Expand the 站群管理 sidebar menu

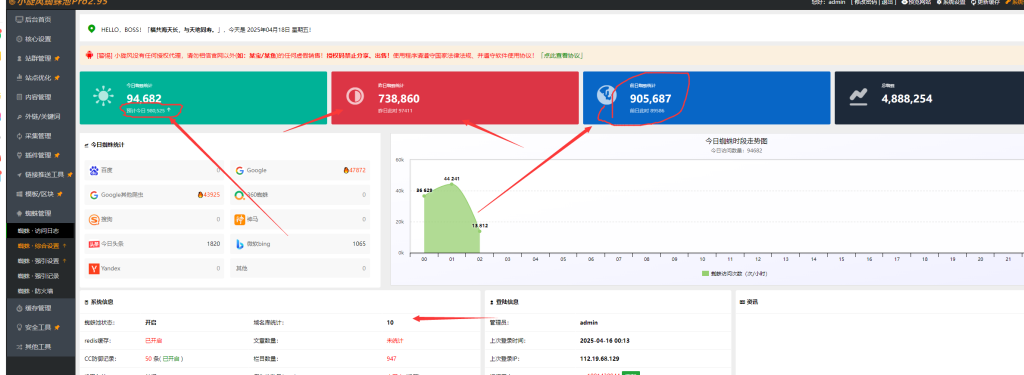point(38,59)
